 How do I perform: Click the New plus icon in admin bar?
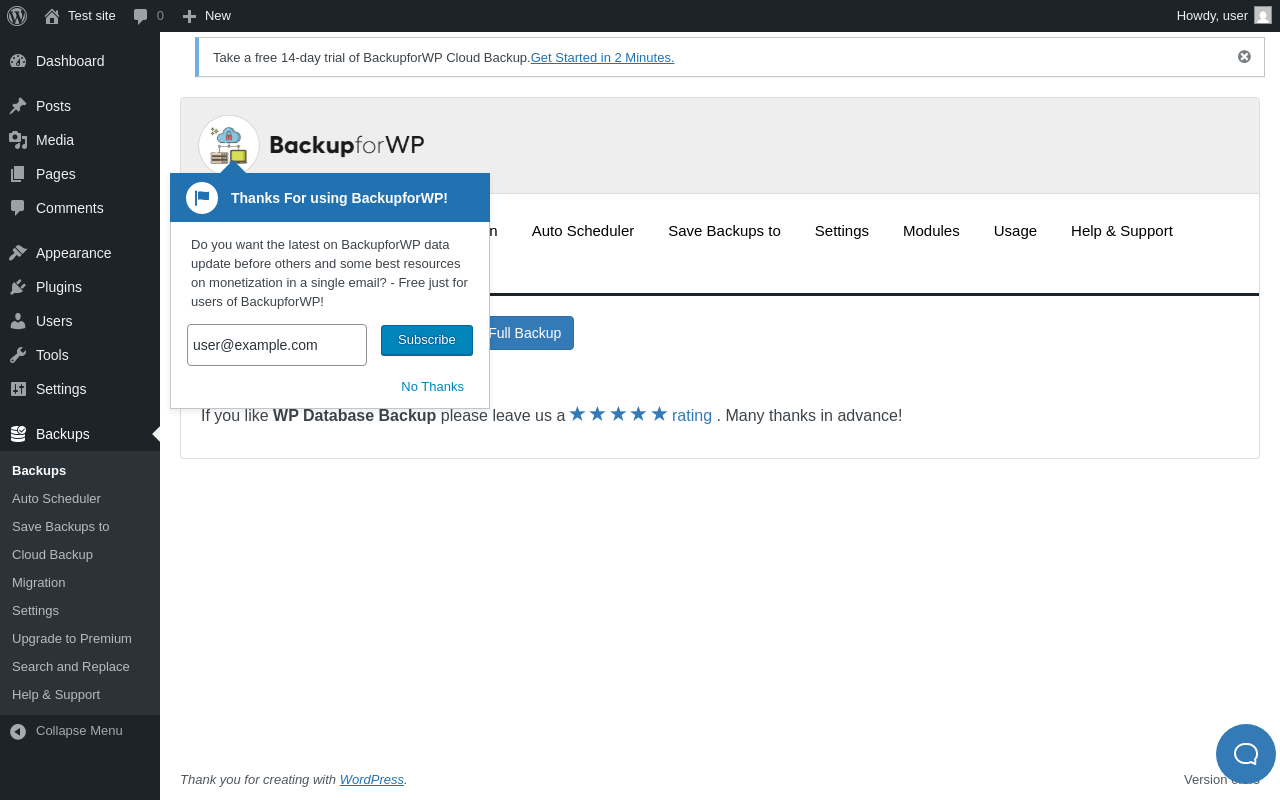click(x=189, y=16)
